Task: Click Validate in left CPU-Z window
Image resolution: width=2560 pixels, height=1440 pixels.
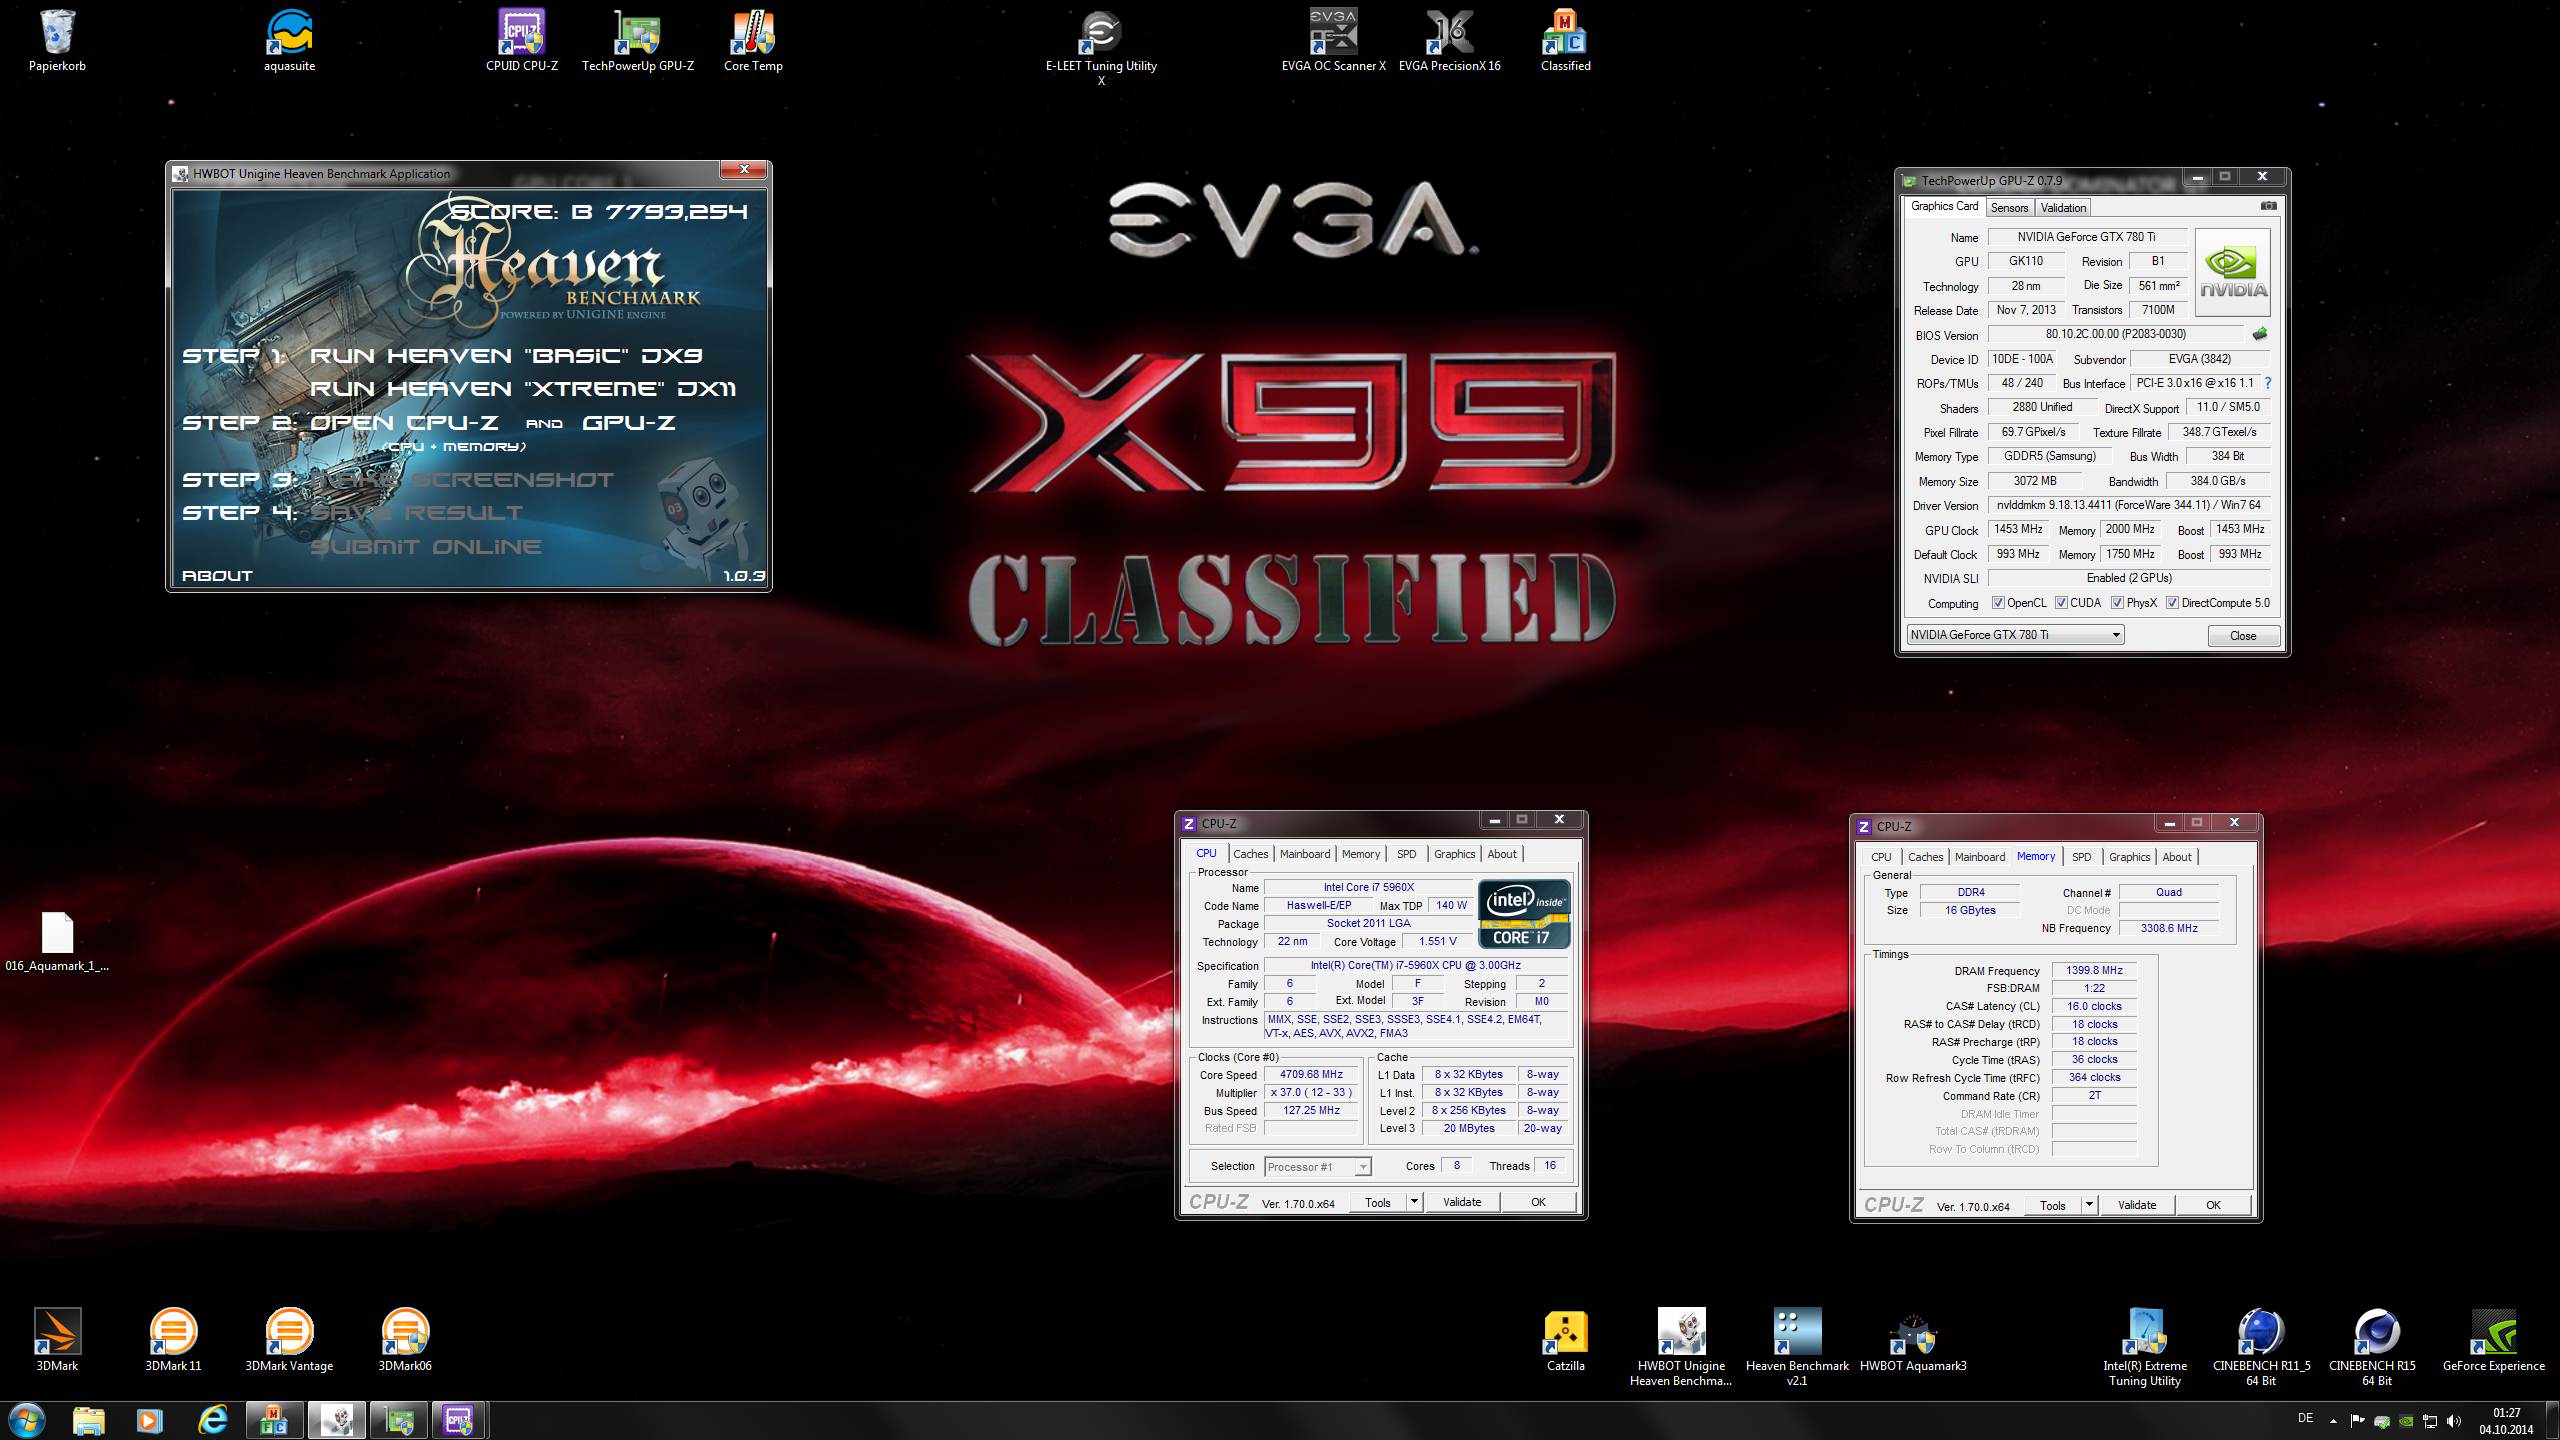Action: point(1462,1202)
